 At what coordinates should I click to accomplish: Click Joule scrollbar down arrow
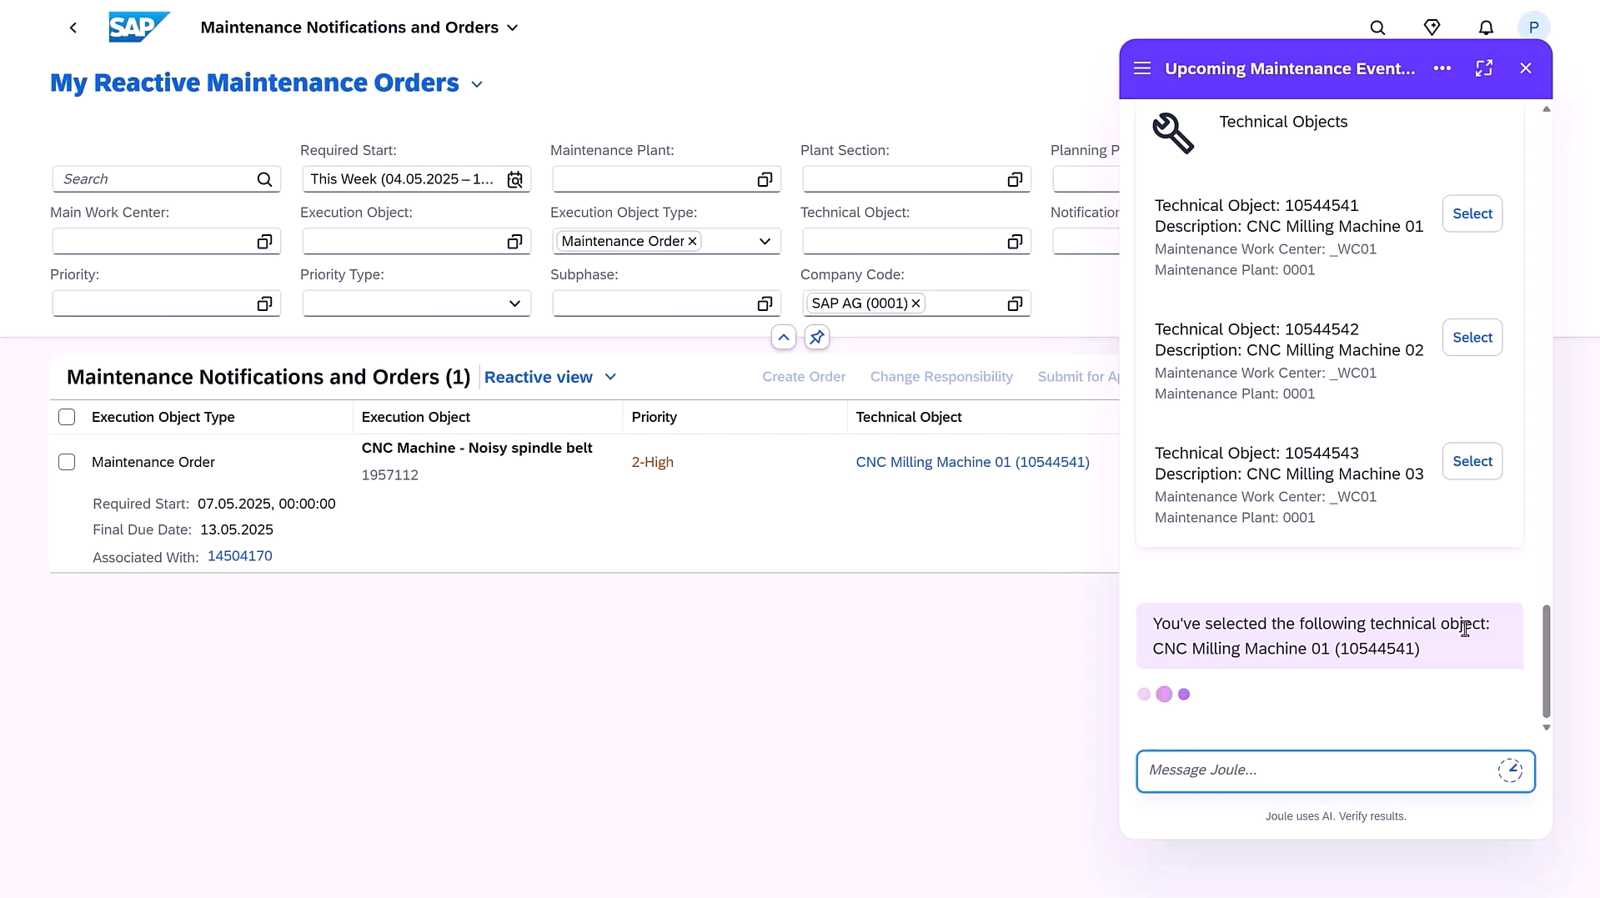[1546, 728]
